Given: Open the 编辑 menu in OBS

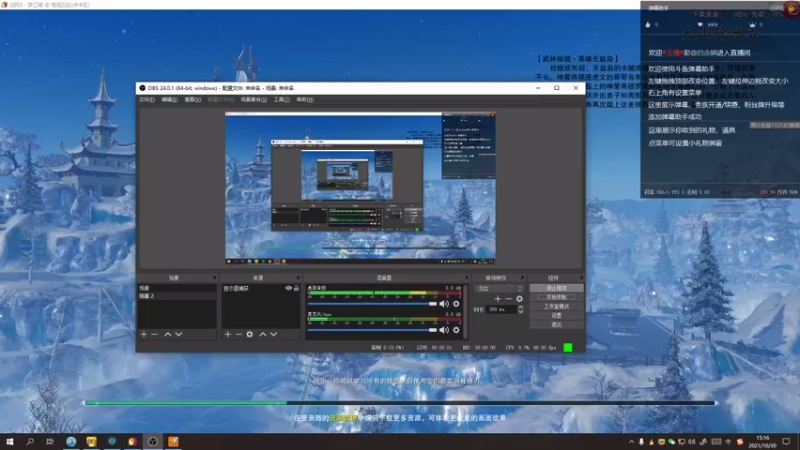Looking at the screenshot, I should pyautogui.click(x=169, y=99).
